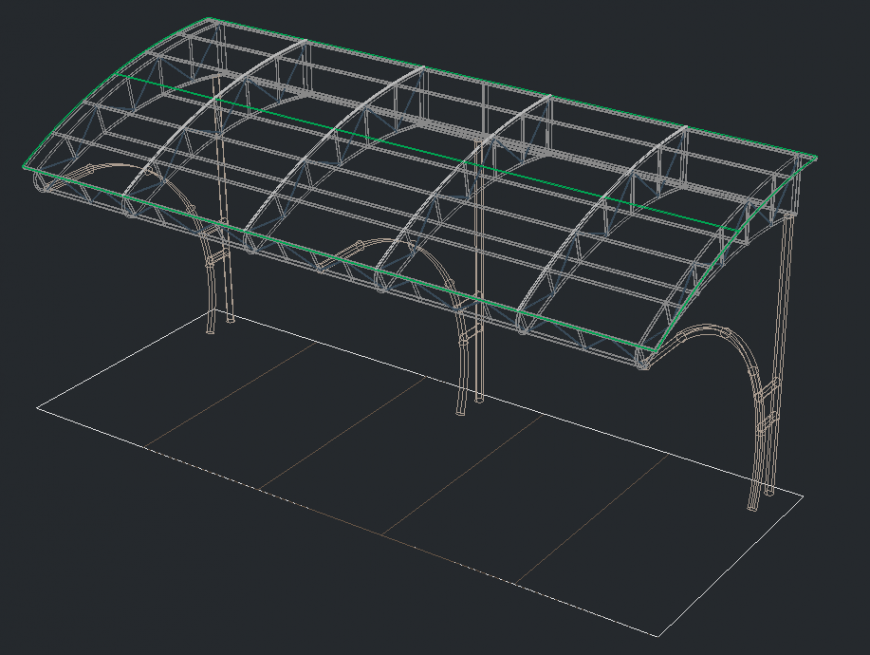Click the left corner of ground rectangle
Screen dimensions: 870x655
pyautogui.click(x=39, y=407)
